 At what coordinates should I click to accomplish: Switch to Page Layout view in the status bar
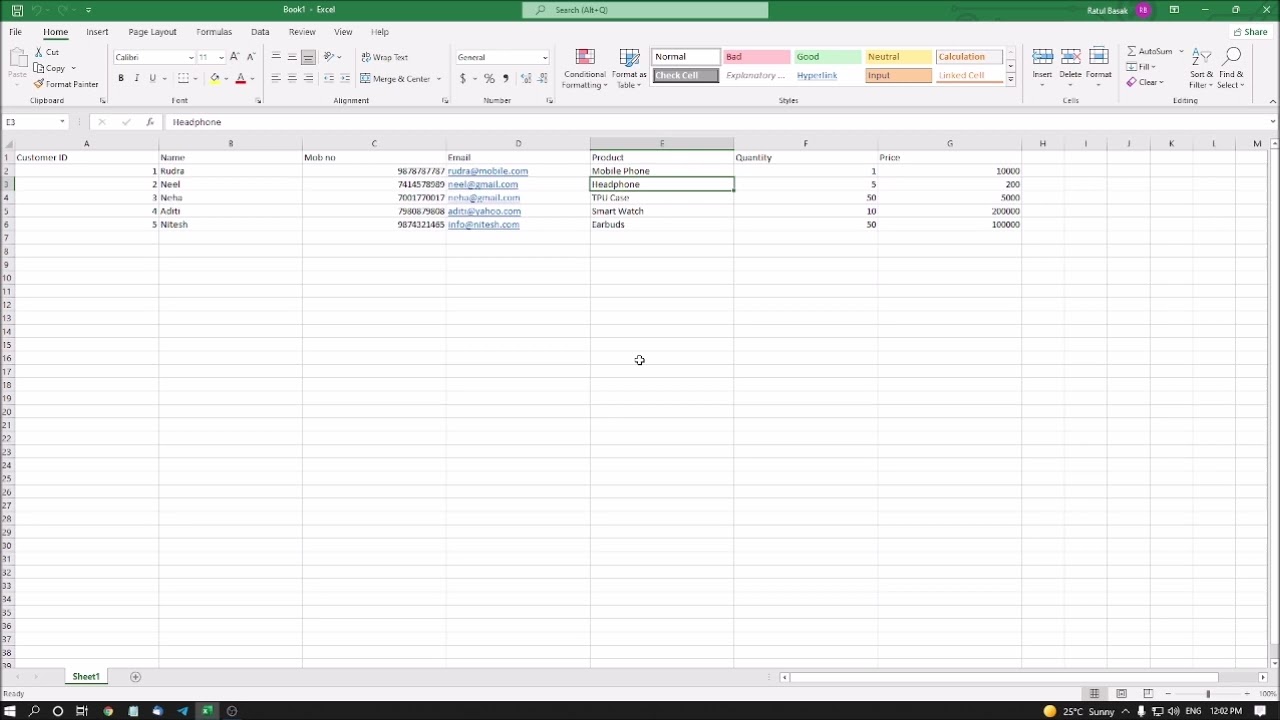point(1121,694)
